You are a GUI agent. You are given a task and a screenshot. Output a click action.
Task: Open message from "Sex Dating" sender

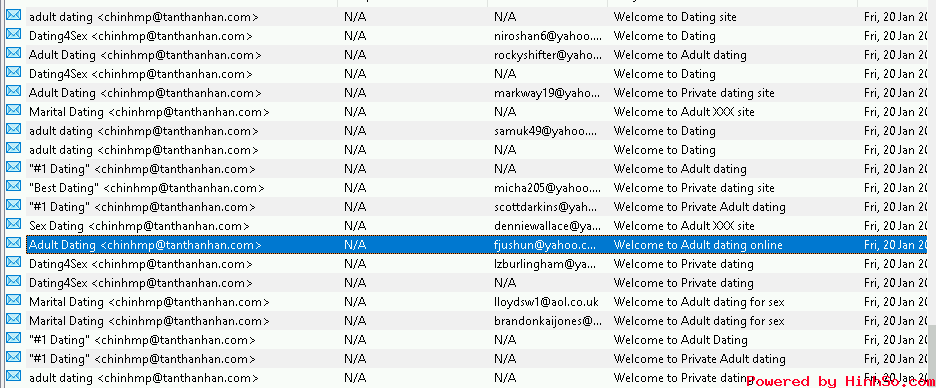(x=139, y=226)
